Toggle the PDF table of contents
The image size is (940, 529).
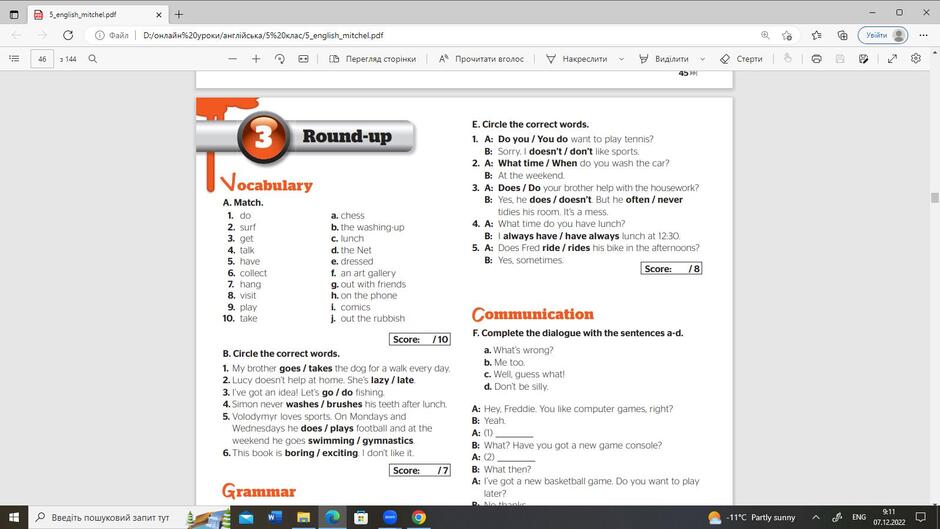click(14, 59)
